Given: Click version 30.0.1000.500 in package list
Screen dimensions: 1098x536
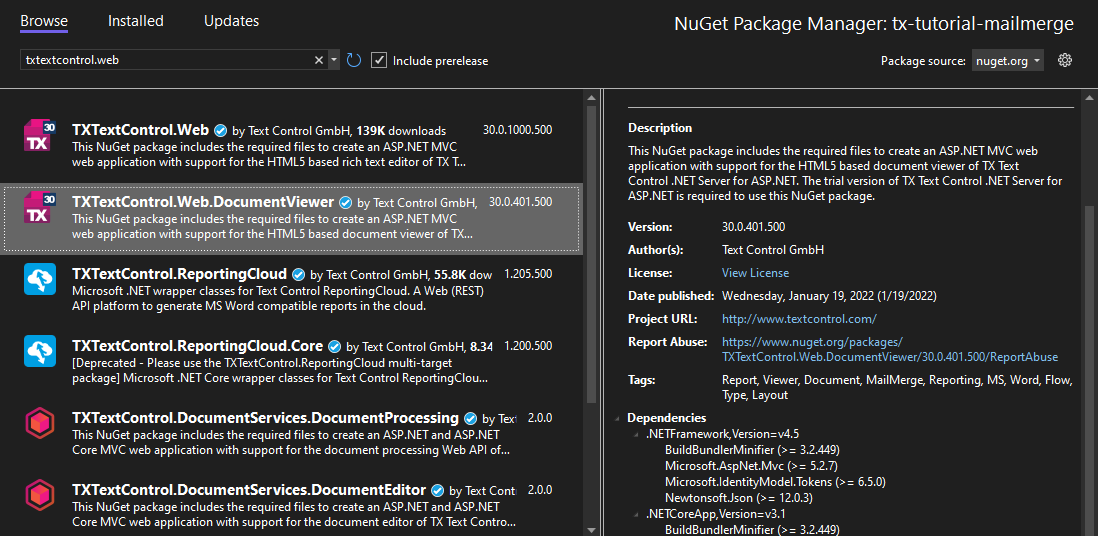Looking at the screenshot, I should click(517, 130).
